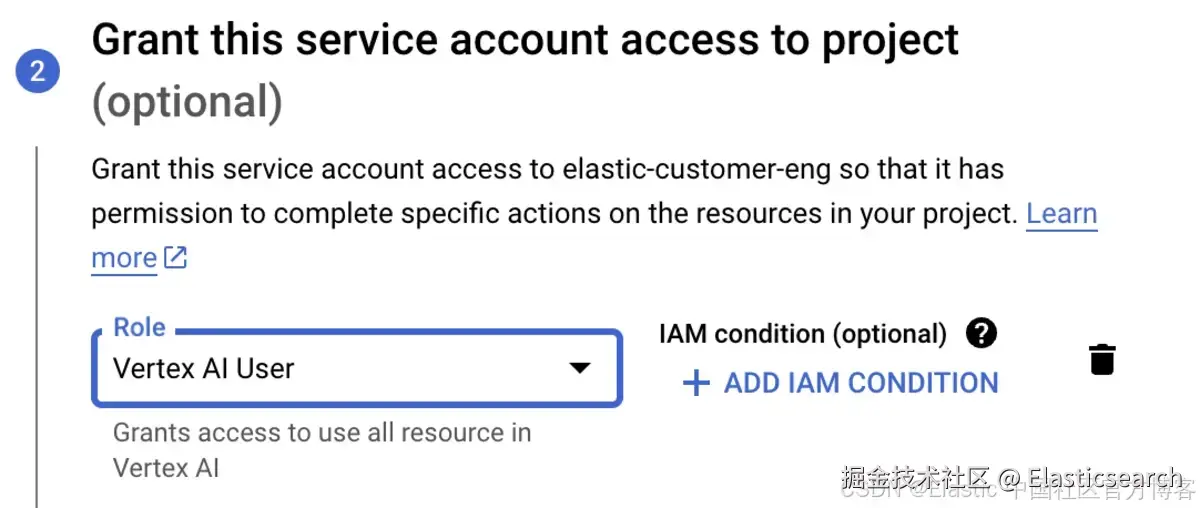Viewport: 1200px width, 508px height.
Task: Click the "Grants access to use all resource" hint
Action: pyautogui.click(x=321, y=433)
